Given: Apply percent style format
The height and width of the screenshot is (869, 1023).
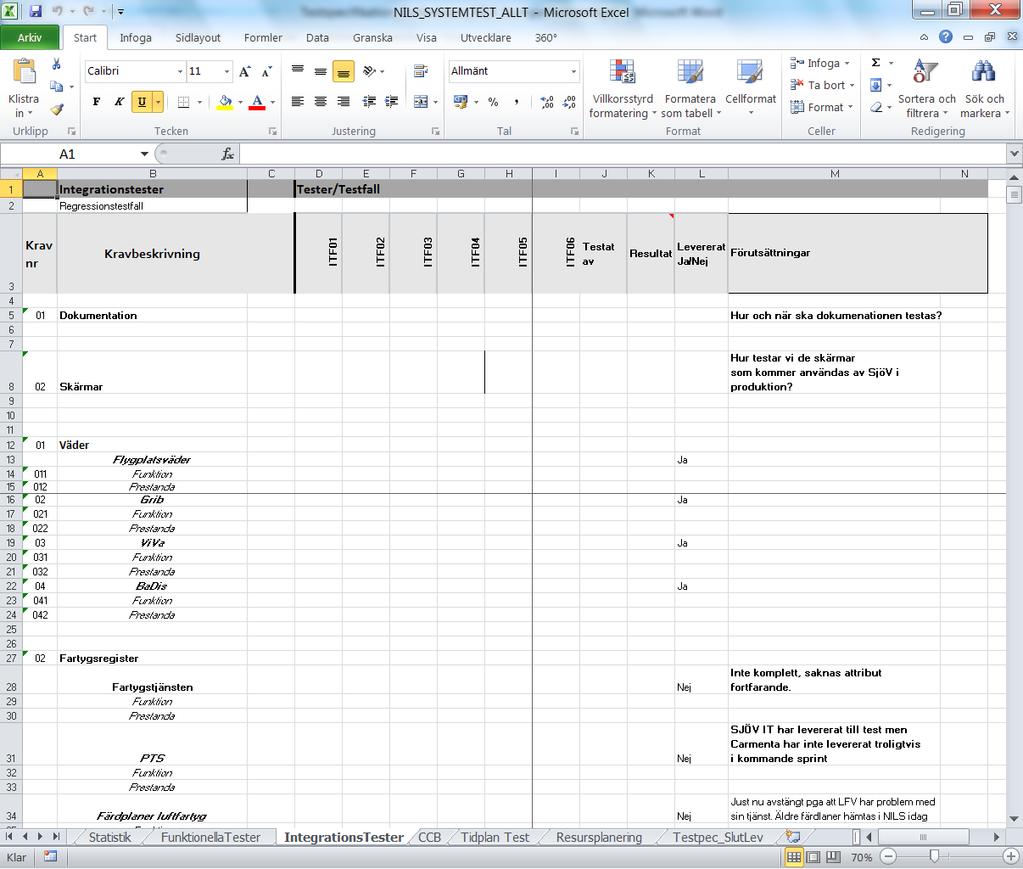Looking at the screenshot, I should pyautogui.click(x=493, y=102).
